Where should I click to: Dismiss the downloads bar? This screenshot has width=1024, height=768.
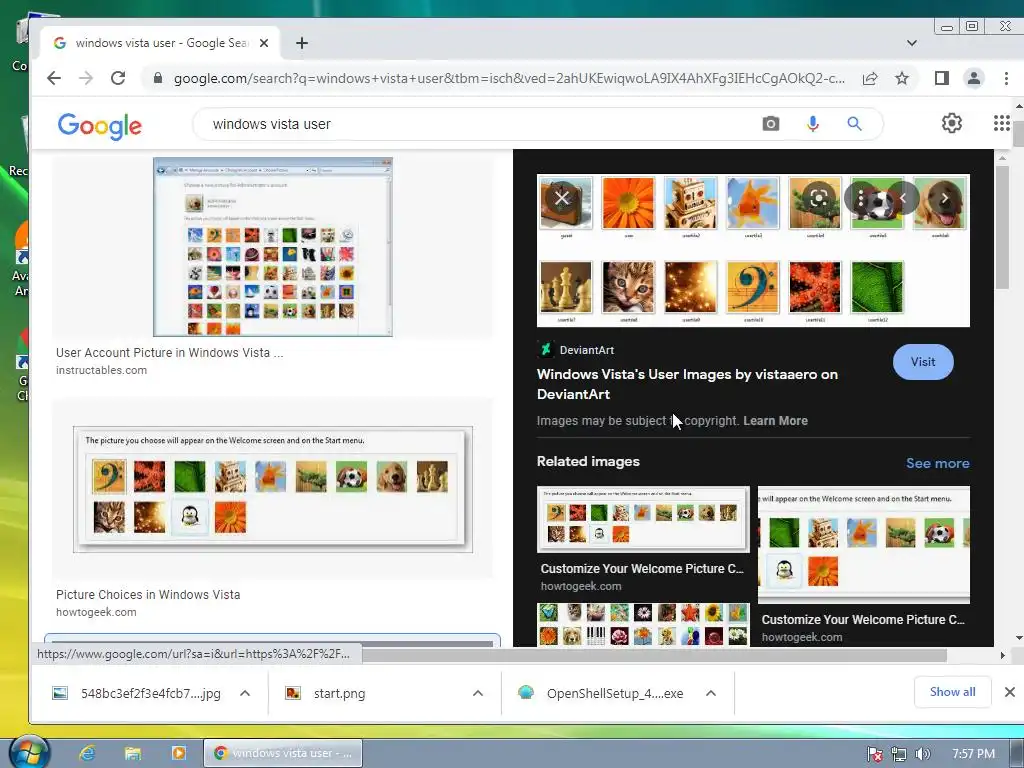[1009, 692]
